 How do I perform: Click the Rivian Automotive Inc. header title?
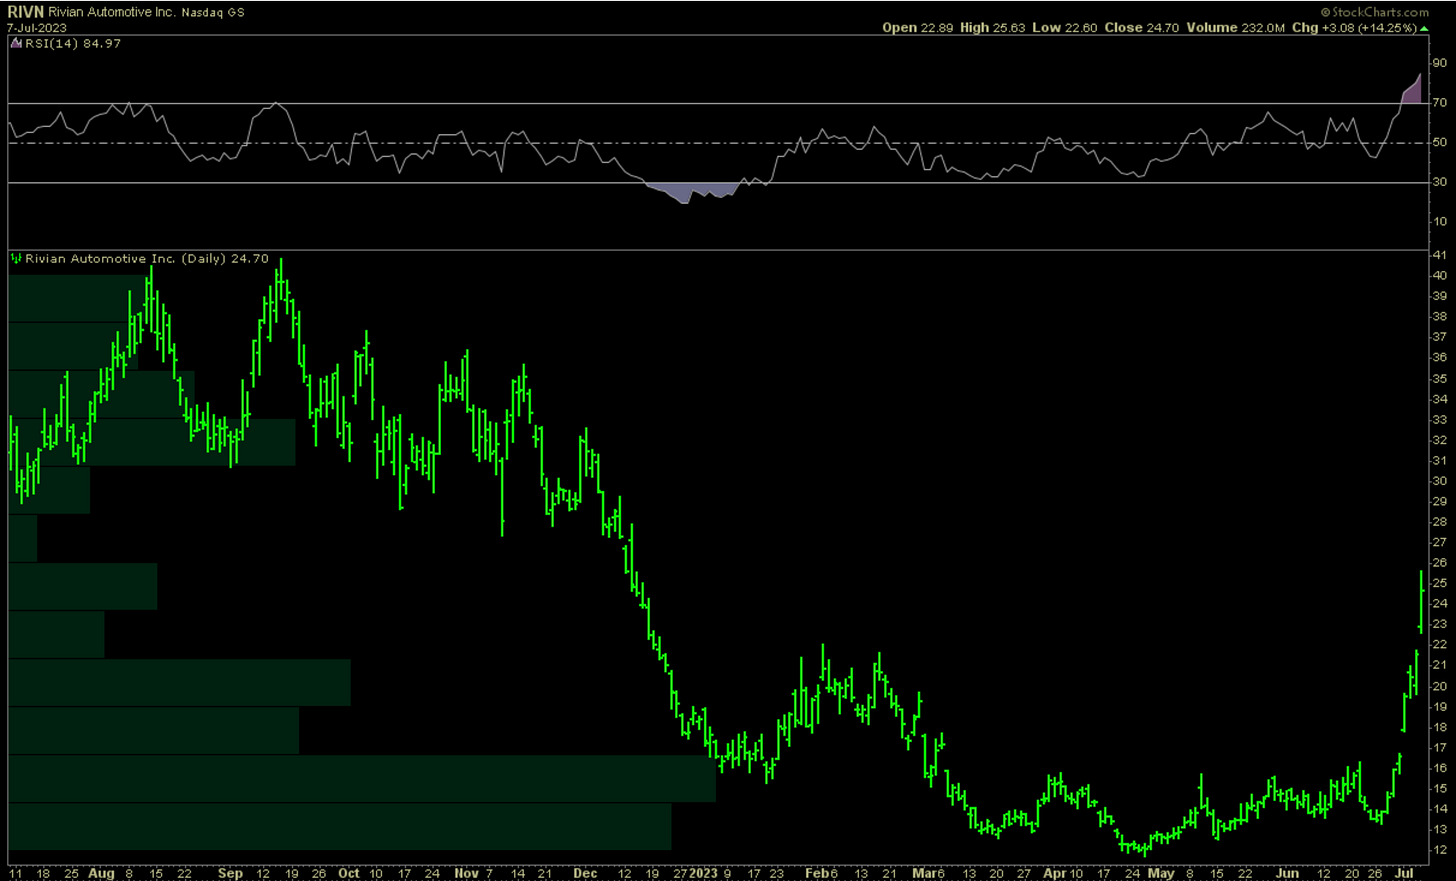112,12
